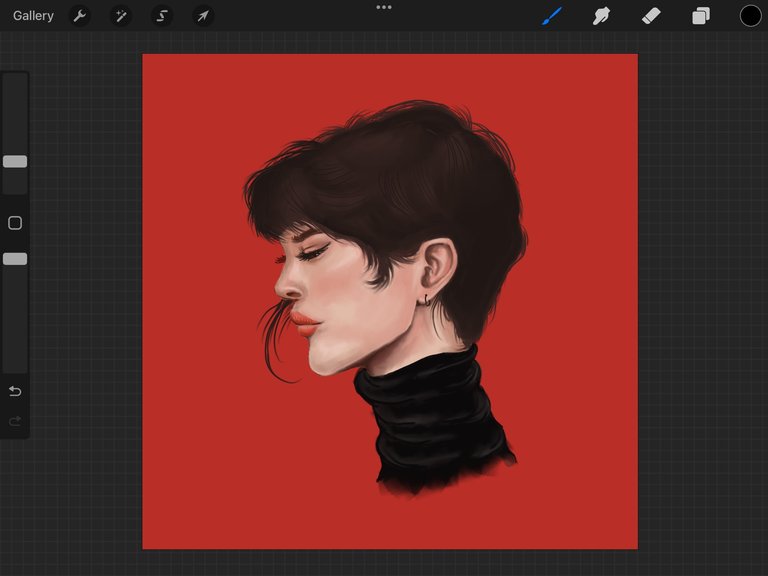The image size is (768, 576).
Task: Open the Adjustments magic wand menu
Action: click(x=120, y=16)
